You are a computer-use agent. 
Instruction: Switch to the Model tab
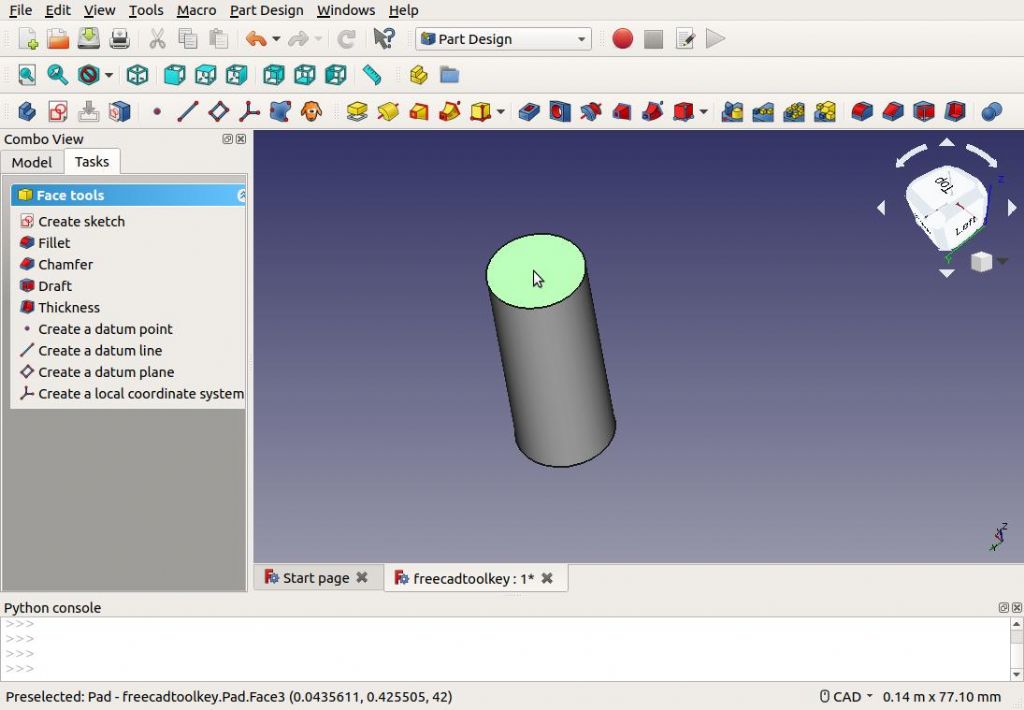pyautogui.click(x=31, y=162)
